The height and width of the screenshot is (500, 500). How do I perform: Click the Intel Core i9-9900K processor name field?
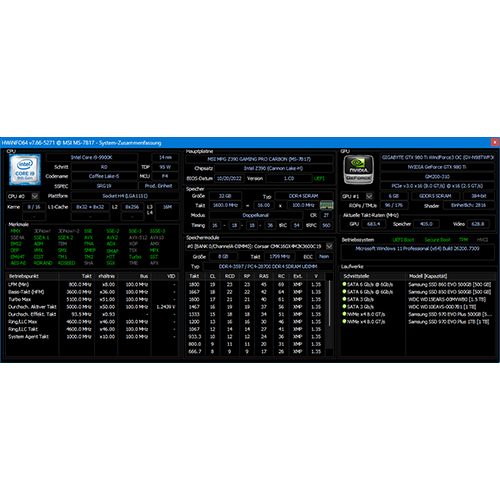tap(92, 157)
